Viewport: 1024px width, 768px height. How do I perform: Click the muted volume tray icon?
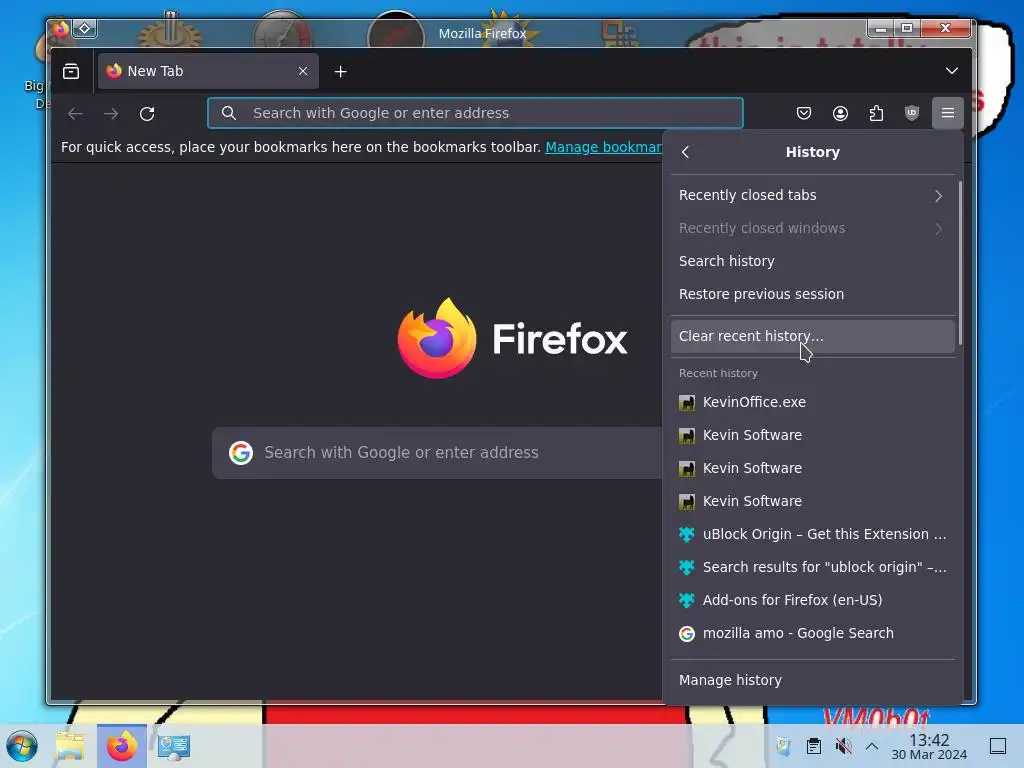click(x=843, y=746)
